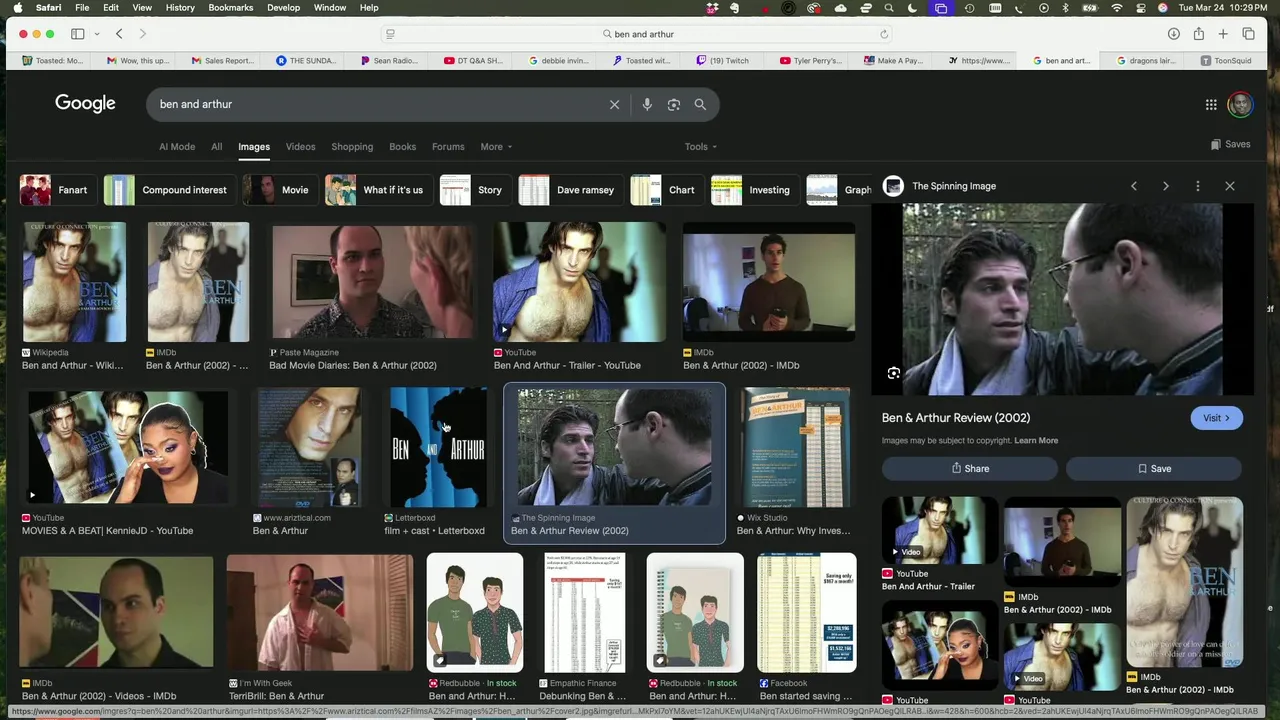Open Safari downloads

(x=1174, y=34)
